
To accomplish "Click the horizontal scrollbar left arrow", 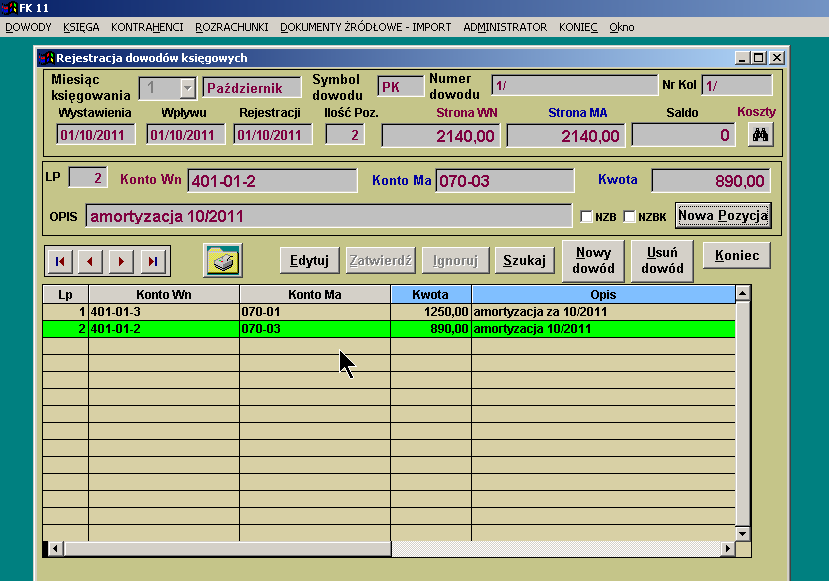I will [55, 549].
